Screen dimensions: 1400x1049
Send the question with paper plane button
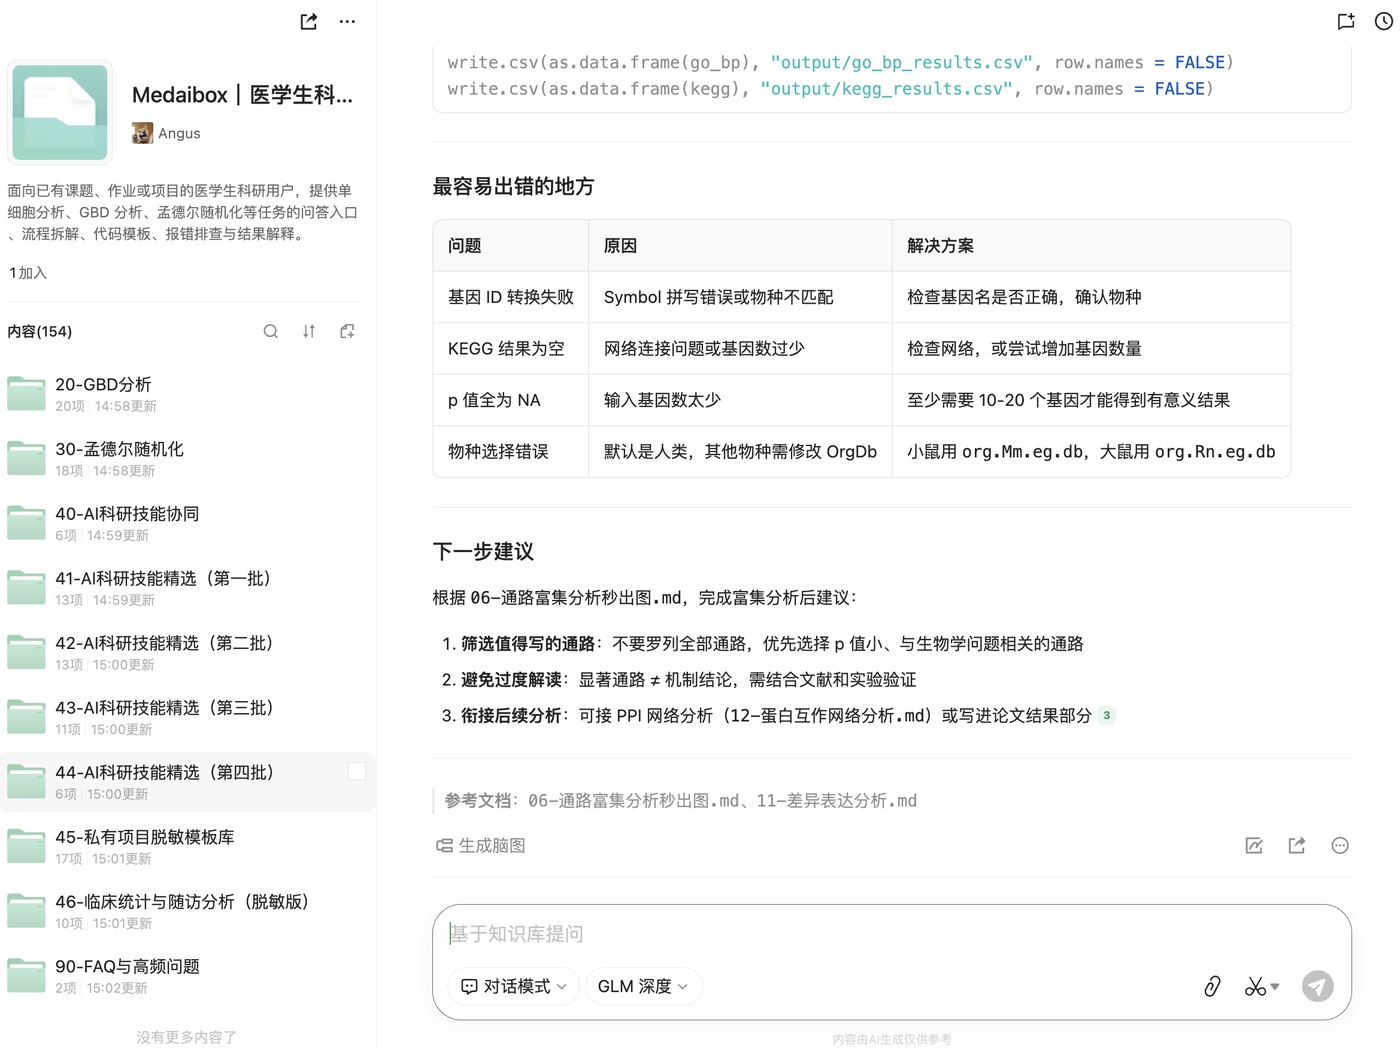click(1317, 986)
